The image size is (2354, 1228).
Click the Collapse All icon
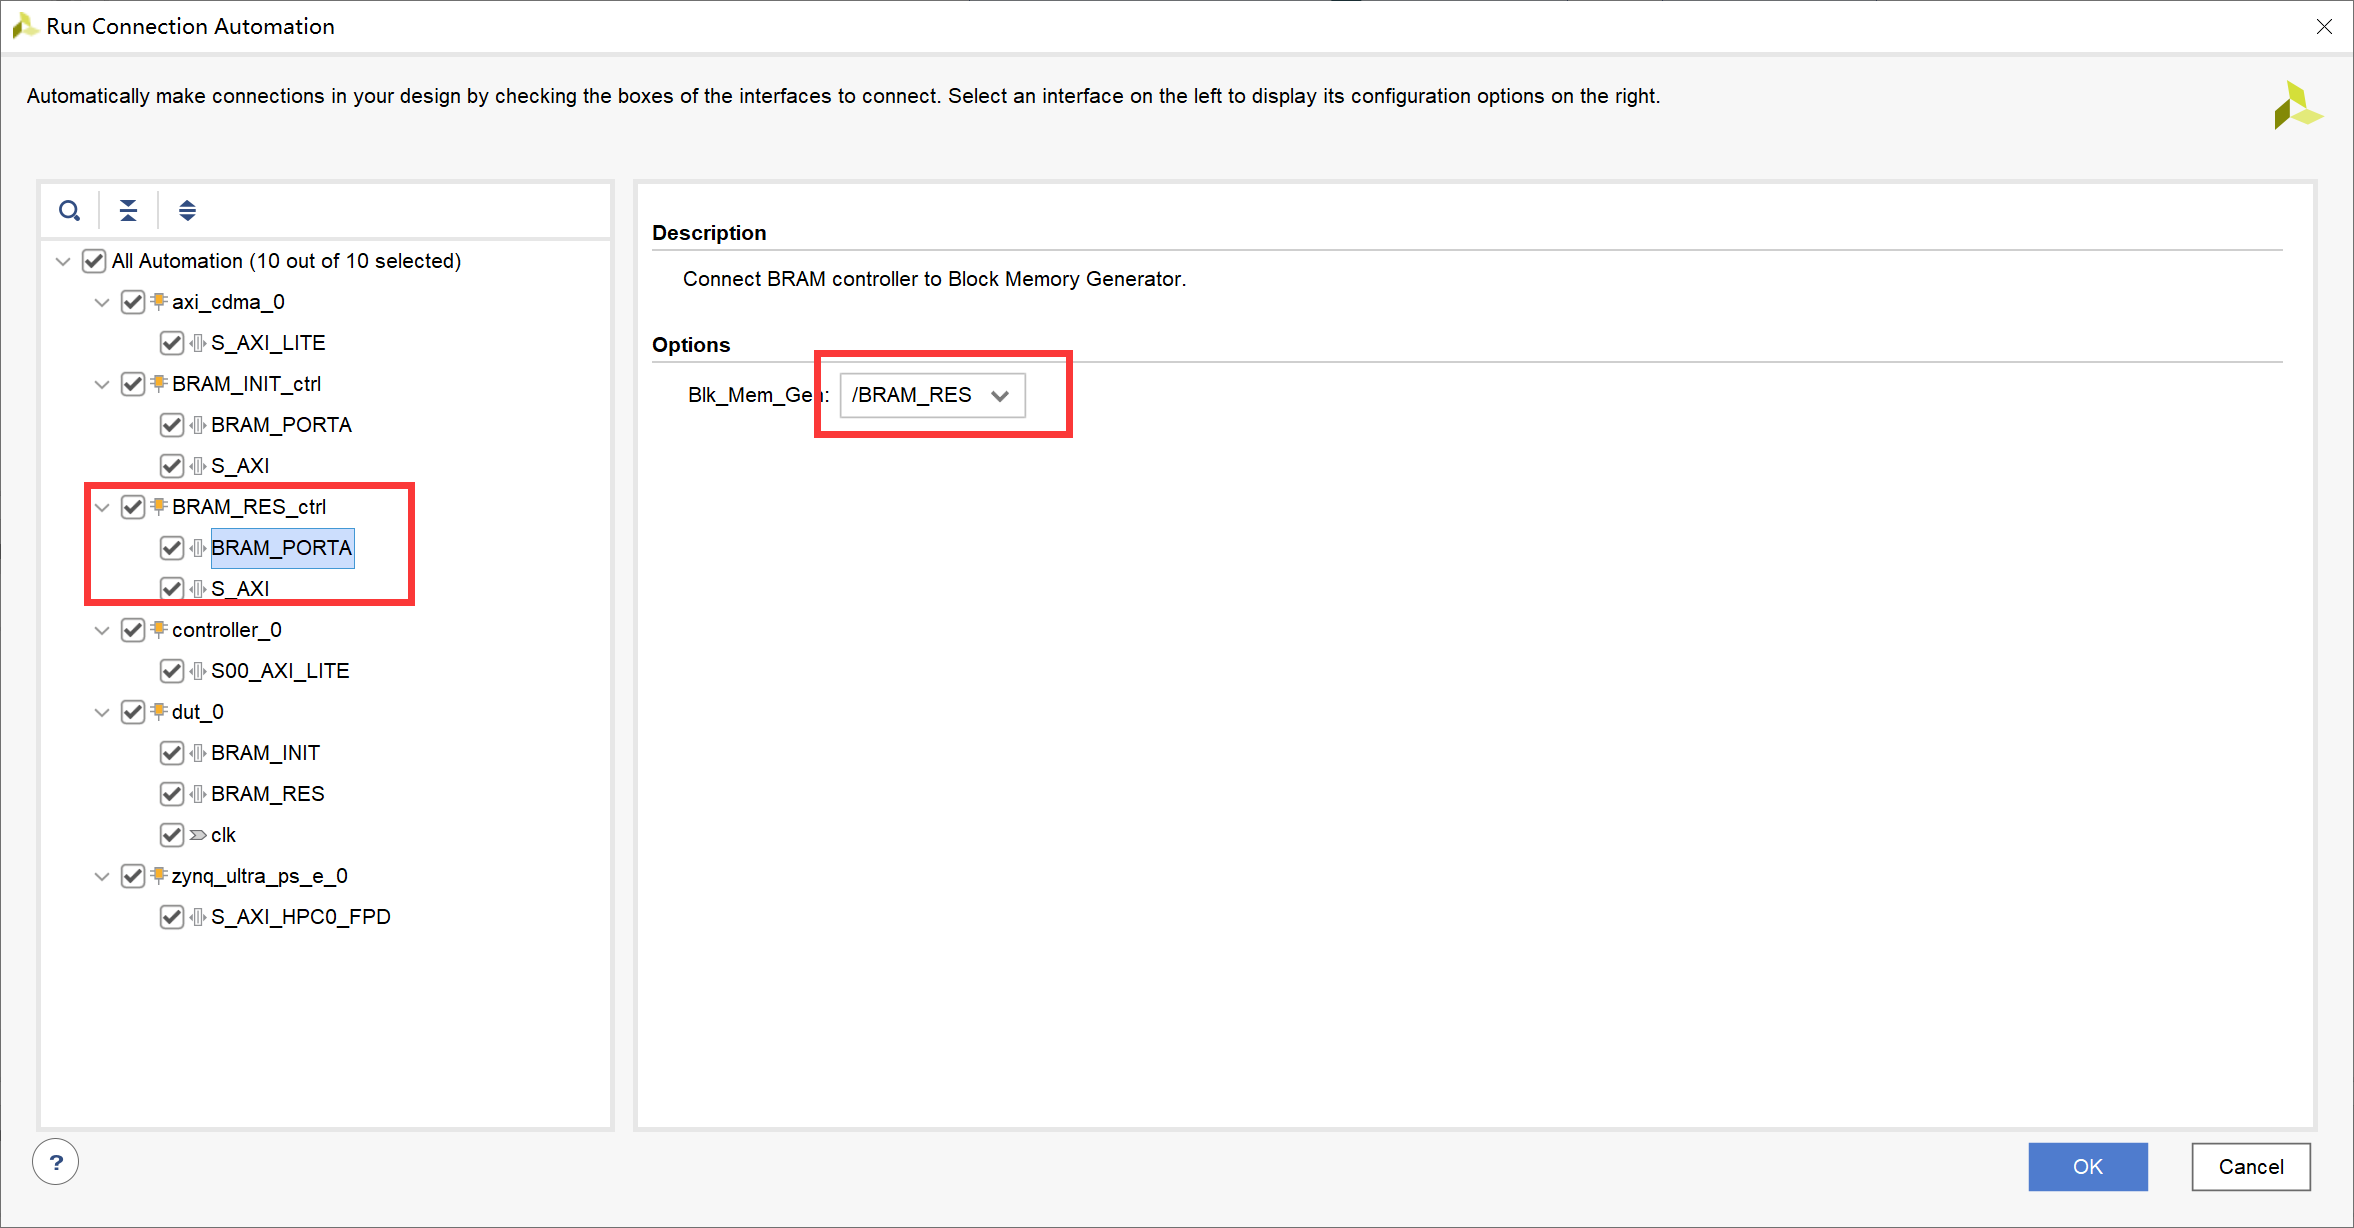[128, 211]
